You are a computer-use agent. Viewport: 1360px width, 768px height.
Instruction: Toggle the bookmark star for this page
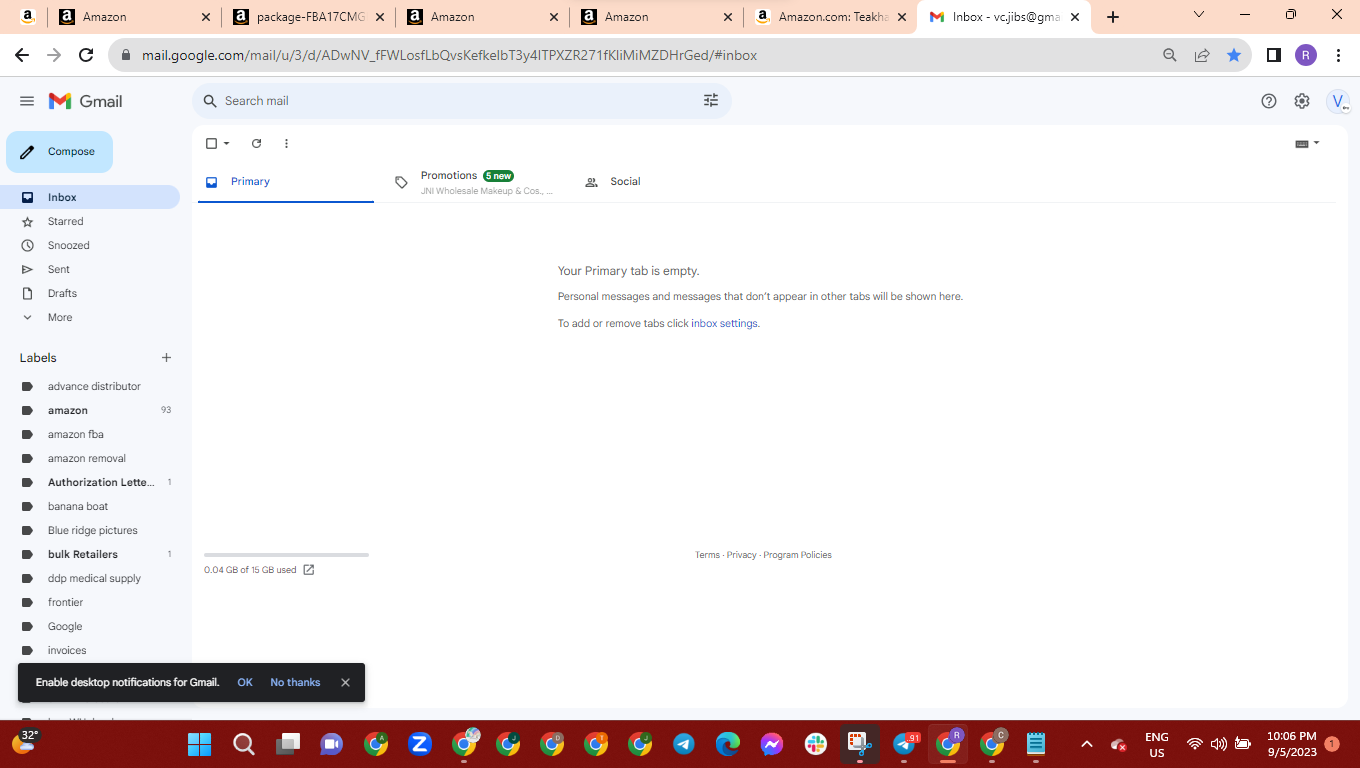pos(1234,56)
